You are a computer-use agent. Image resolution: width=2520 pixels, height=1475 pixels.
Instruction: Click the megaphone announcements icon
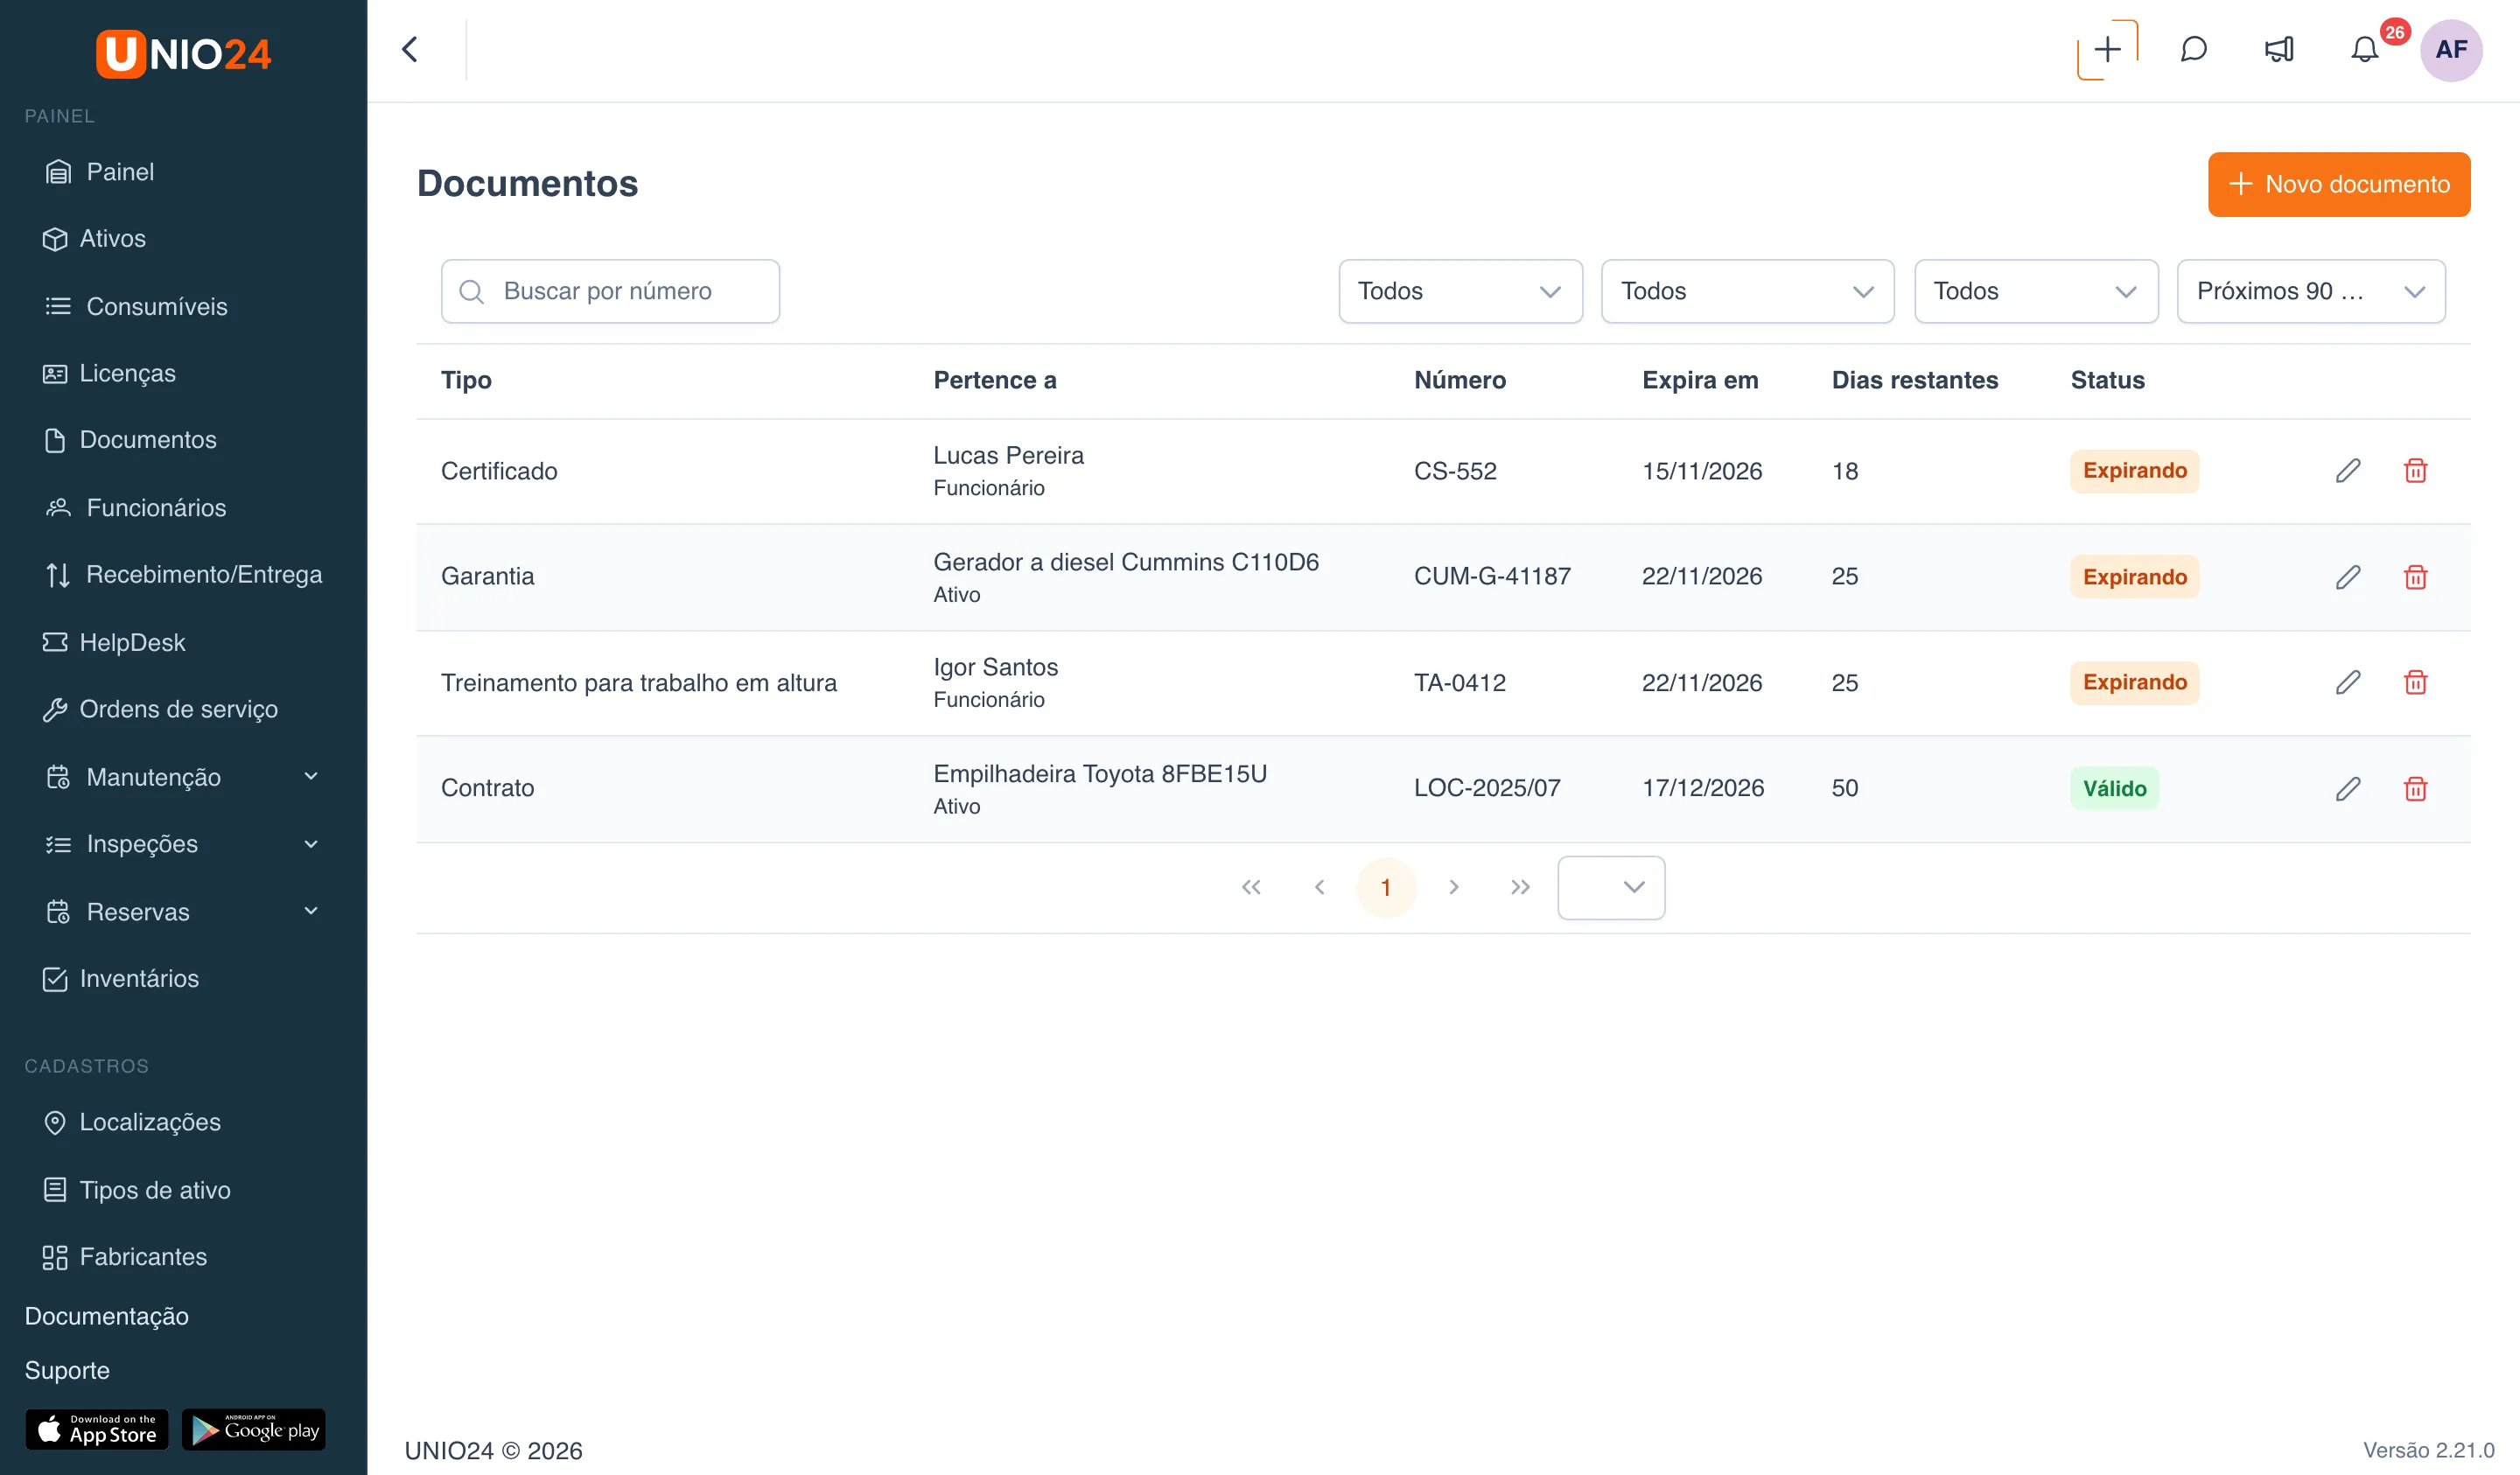tap(2279, 49)
